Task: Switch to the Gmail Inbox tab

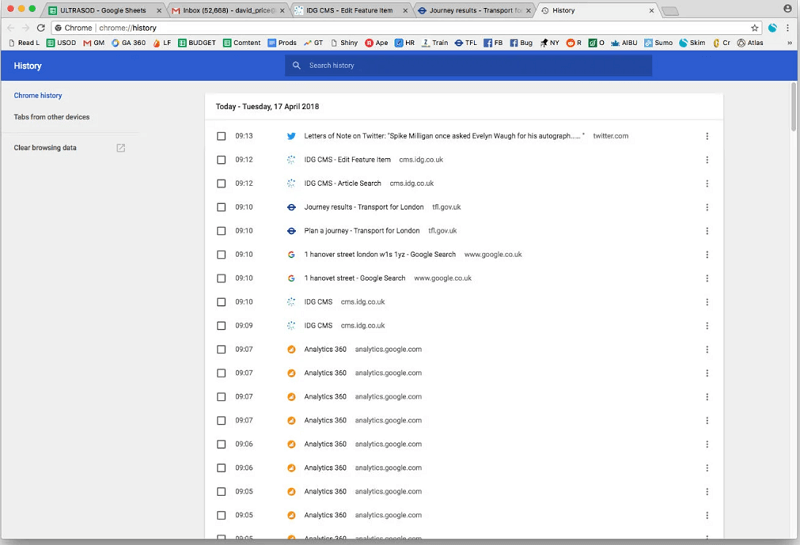Action: click(229, 10)
